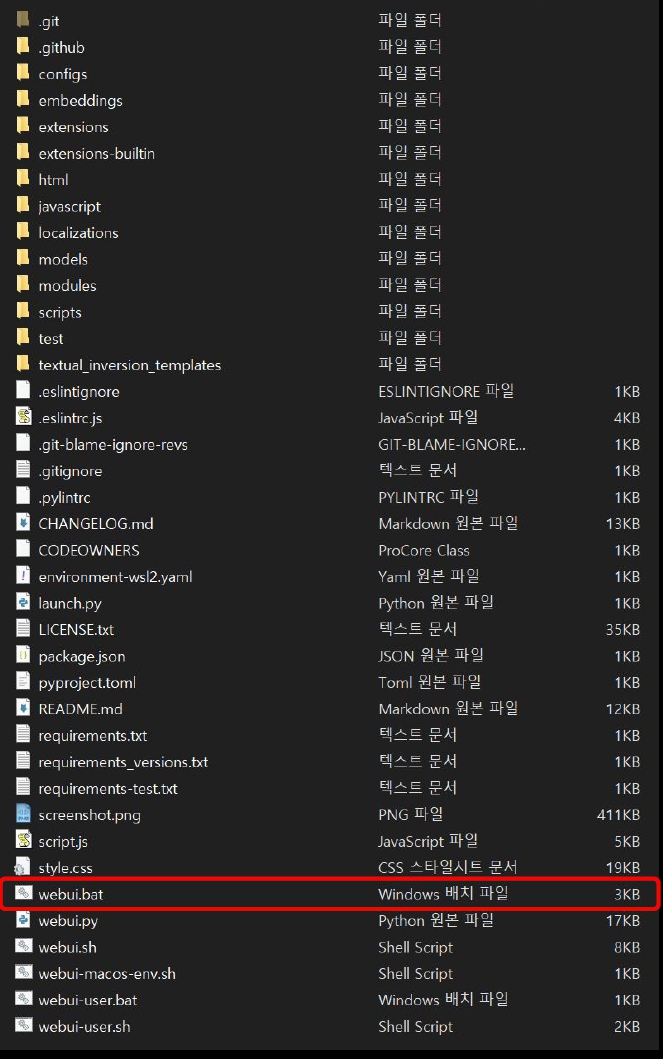Screen dimensions: 663x1059
Task: Click the textual_inversion_templates folder icon
Action: click(x=23, y=364)
